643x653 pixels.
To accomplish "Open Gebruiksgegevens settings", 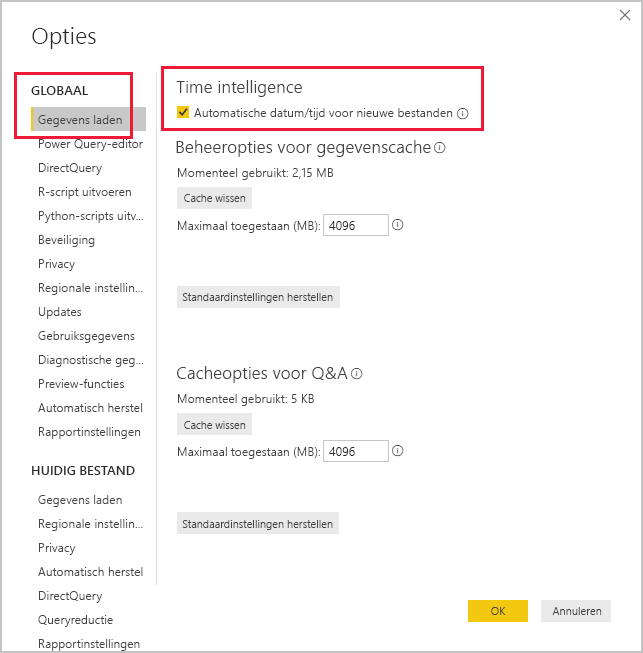I will [x=86, y=336].
